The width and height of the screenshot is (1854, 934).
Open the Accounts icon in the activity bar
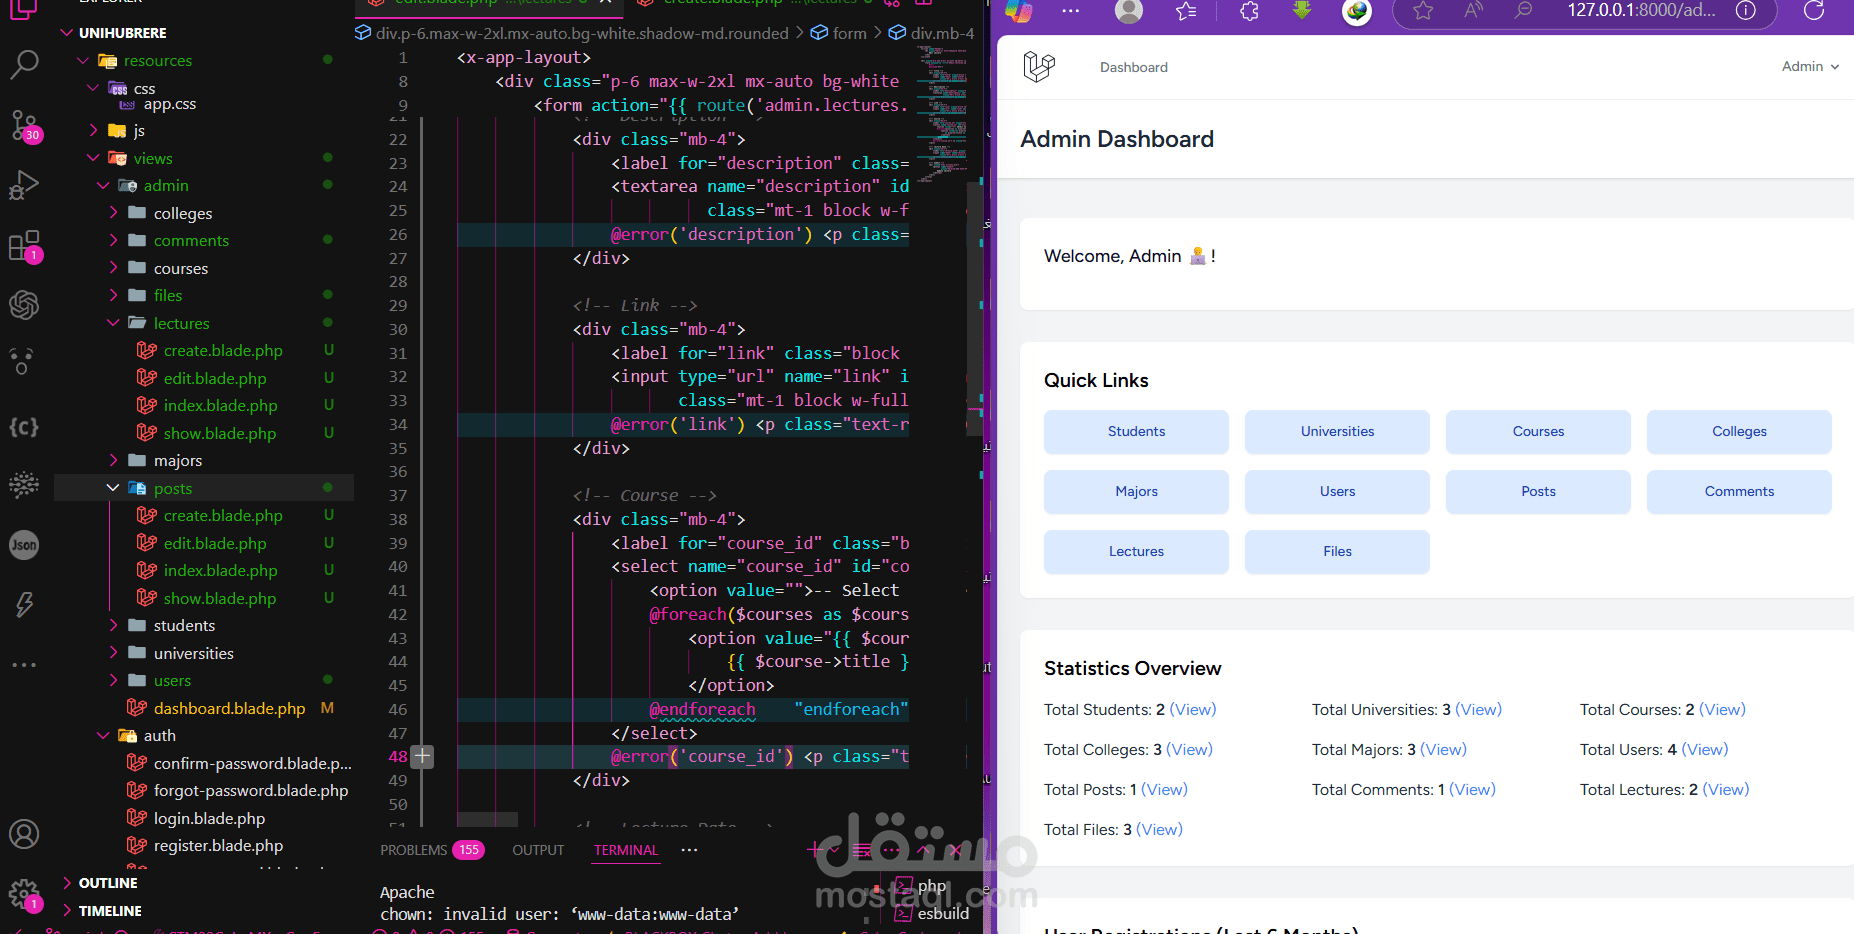point(24,833)
